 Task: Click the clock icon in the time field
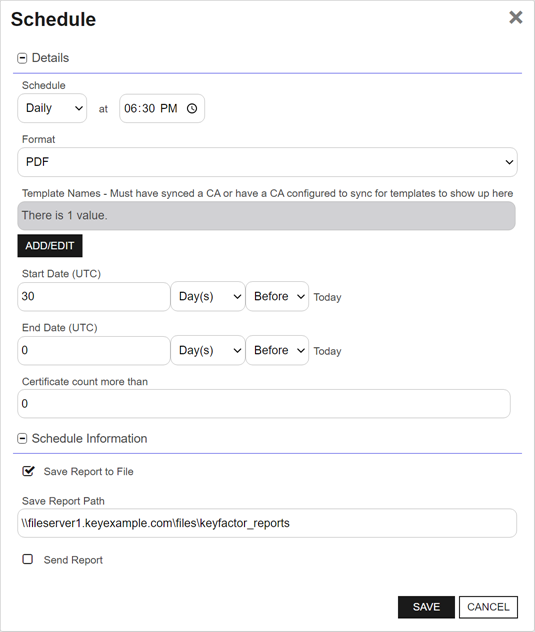192,108
